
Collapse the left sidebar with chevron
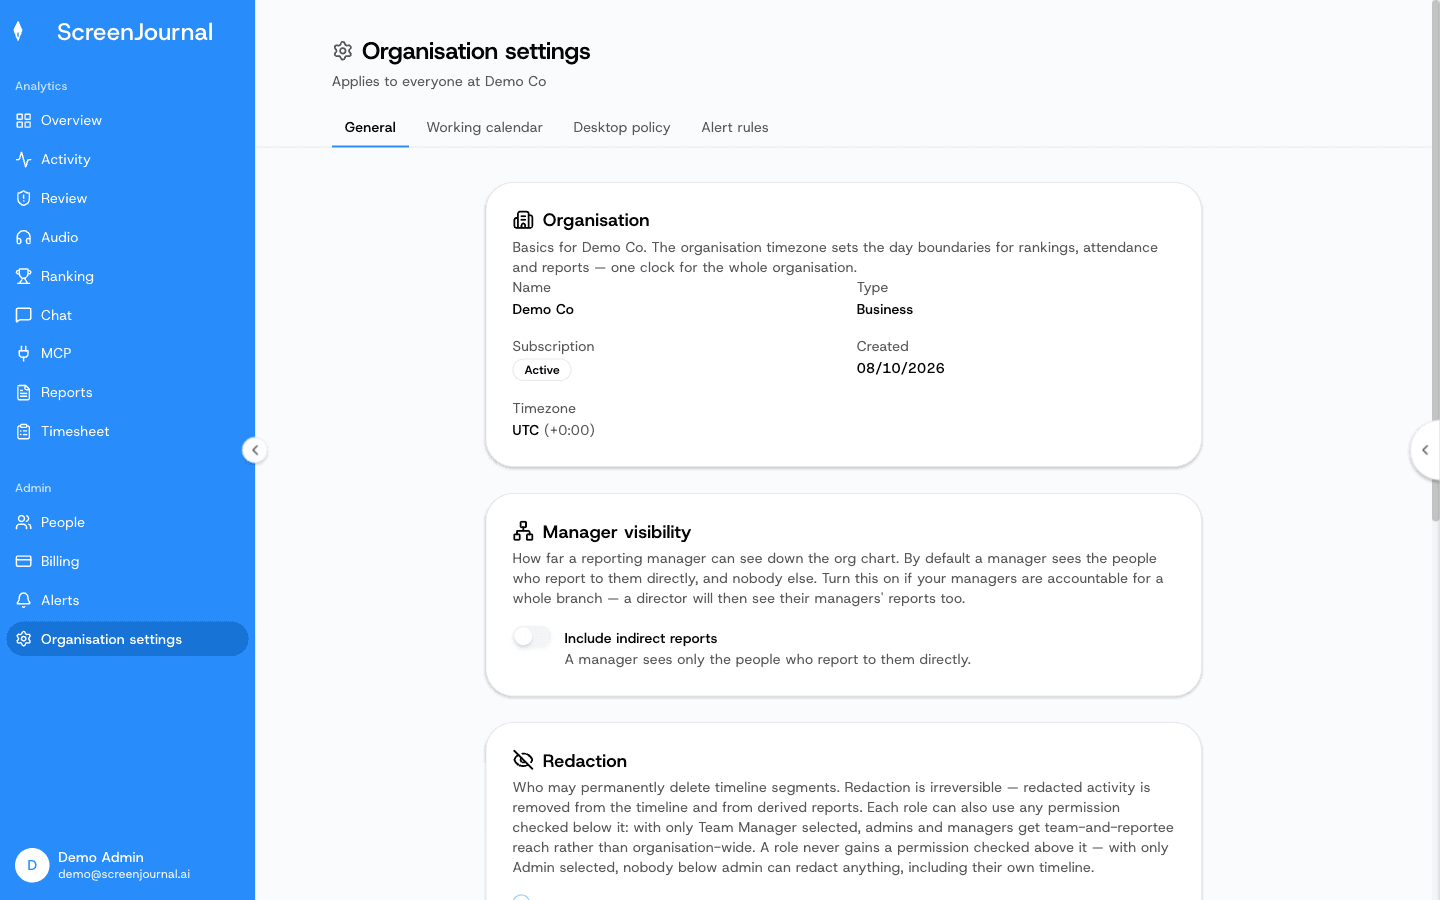pyautogui.click(x=255, y=450)
